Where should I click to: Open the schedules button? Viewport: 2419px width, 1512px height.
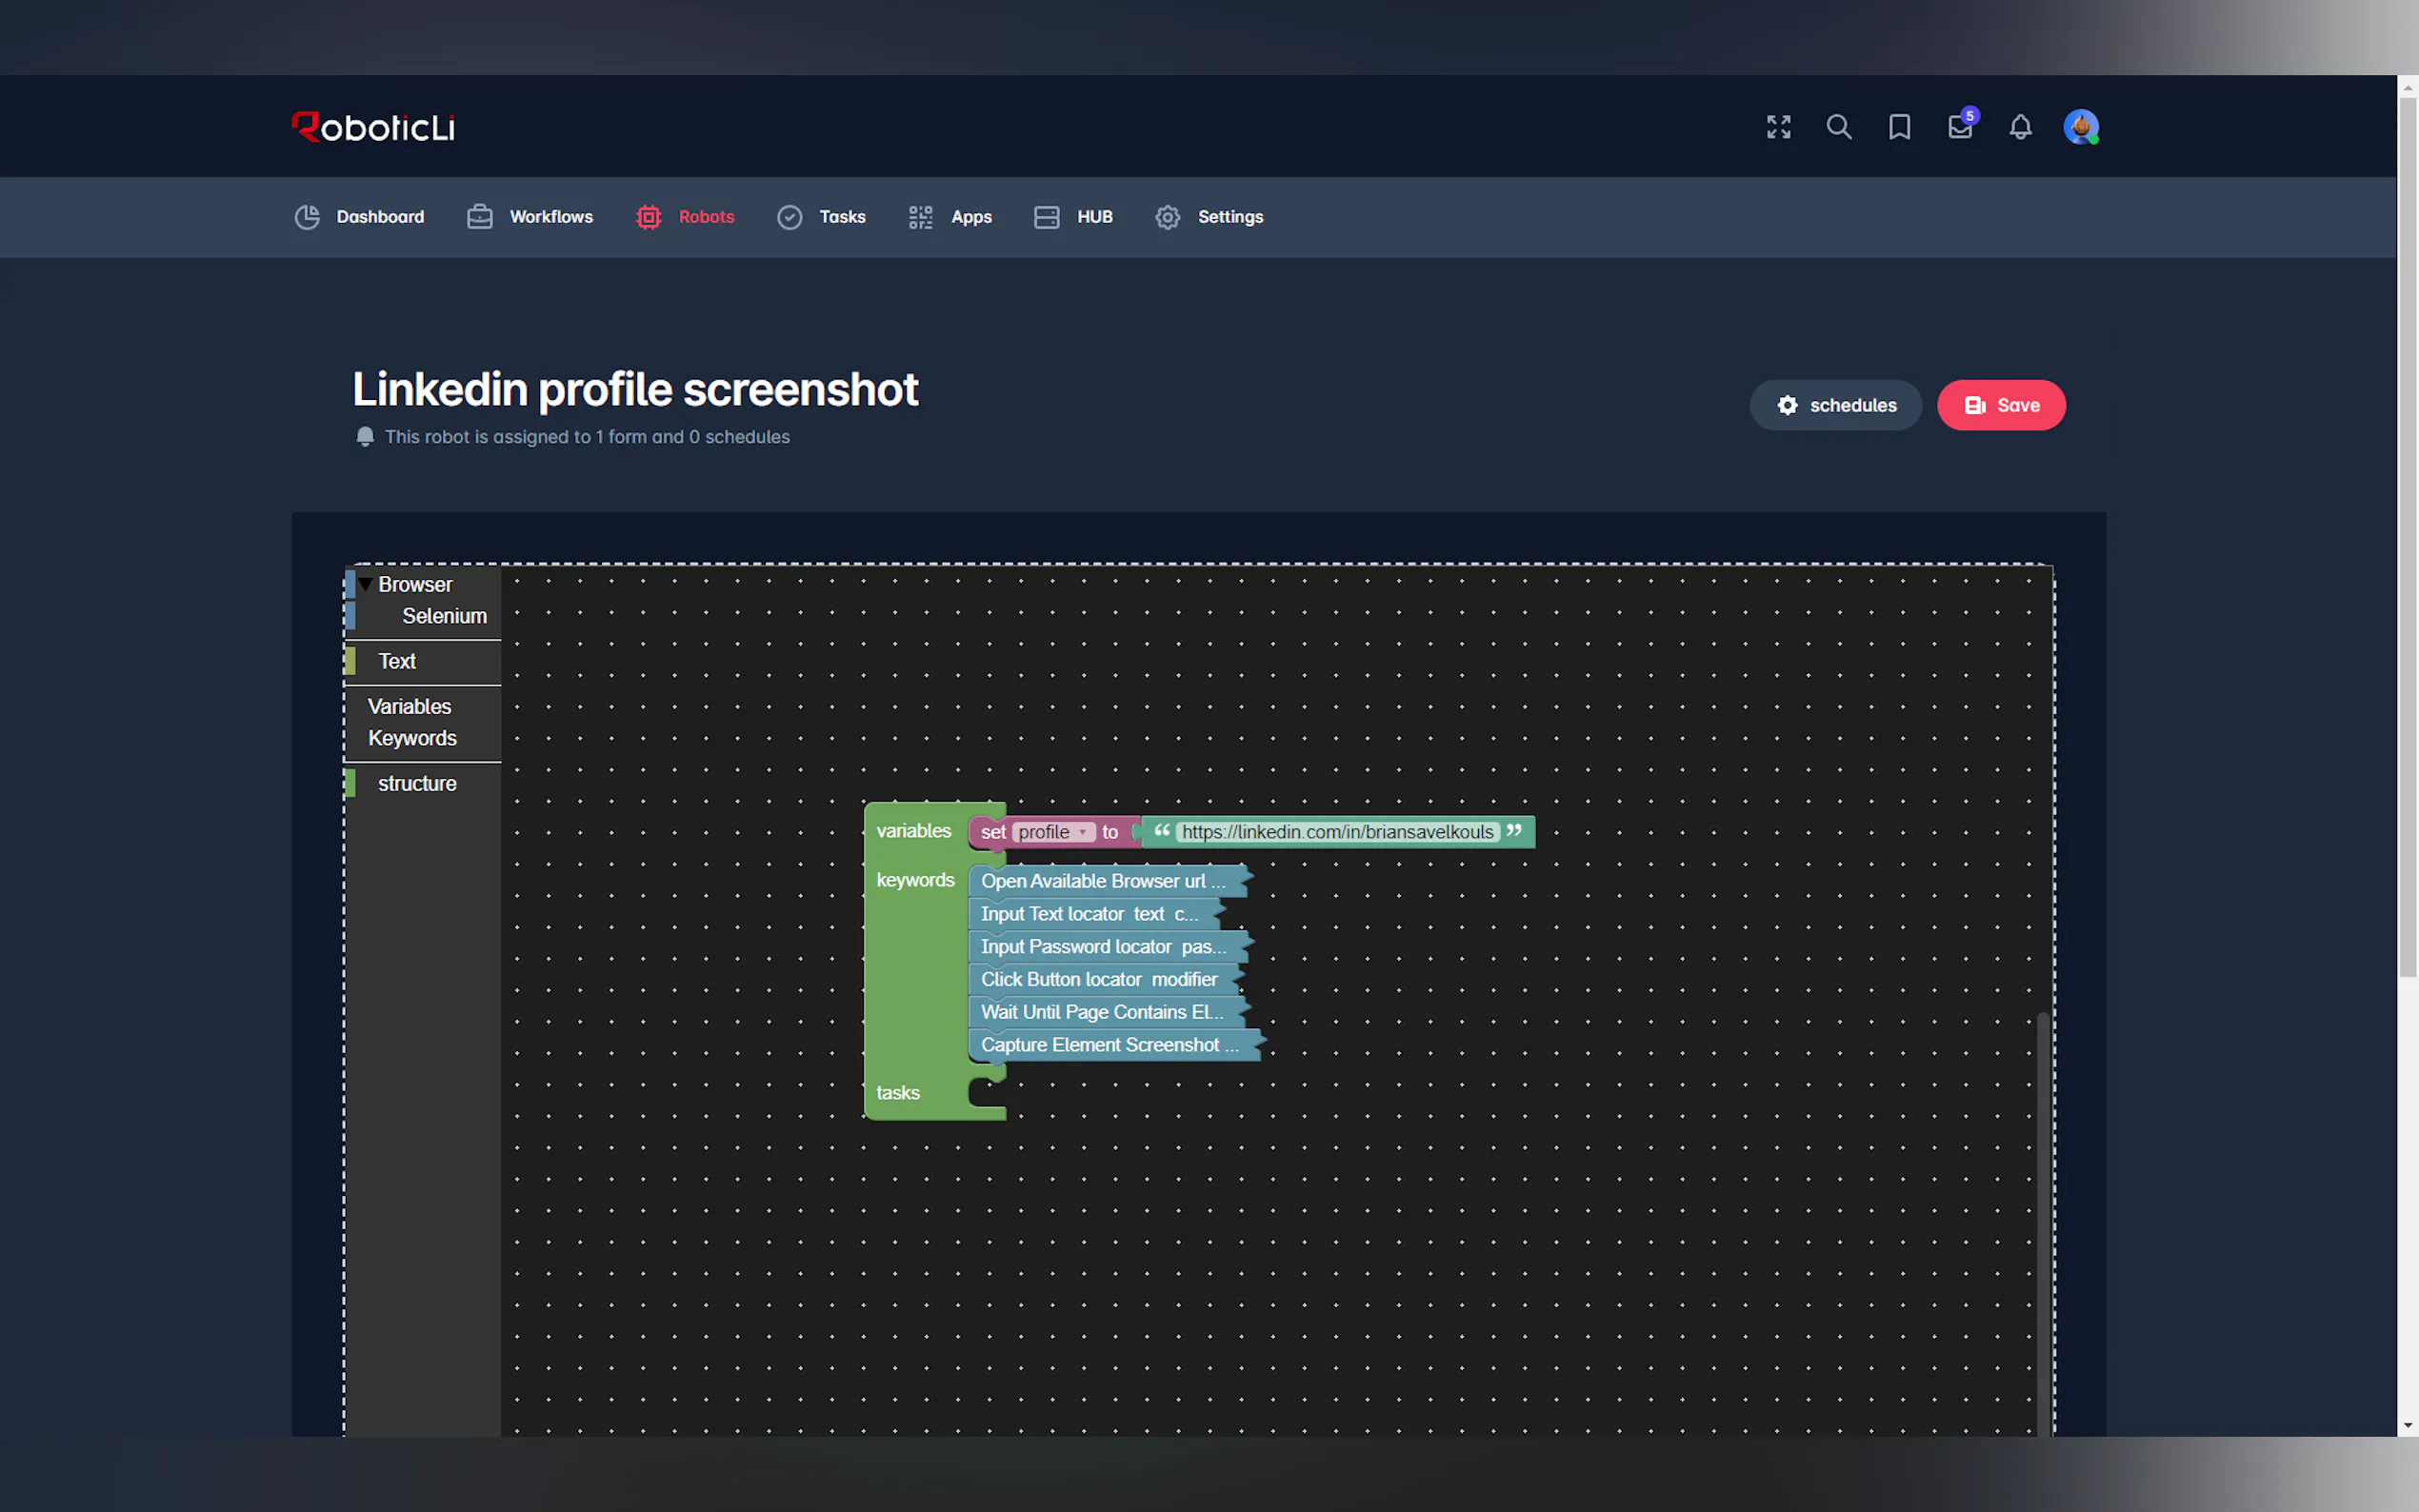[1835, 405]
